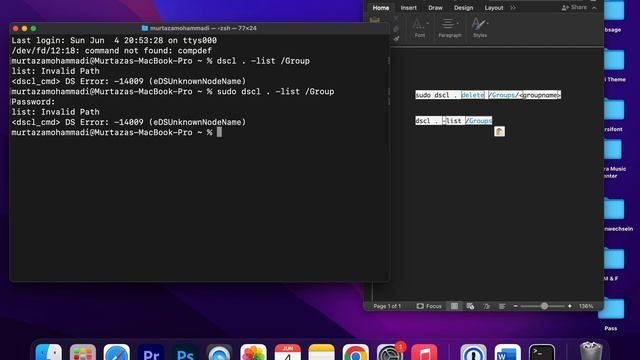Click the Terminal window title folder icon
Screen dimensions: 640x360
tap(144, 28)
